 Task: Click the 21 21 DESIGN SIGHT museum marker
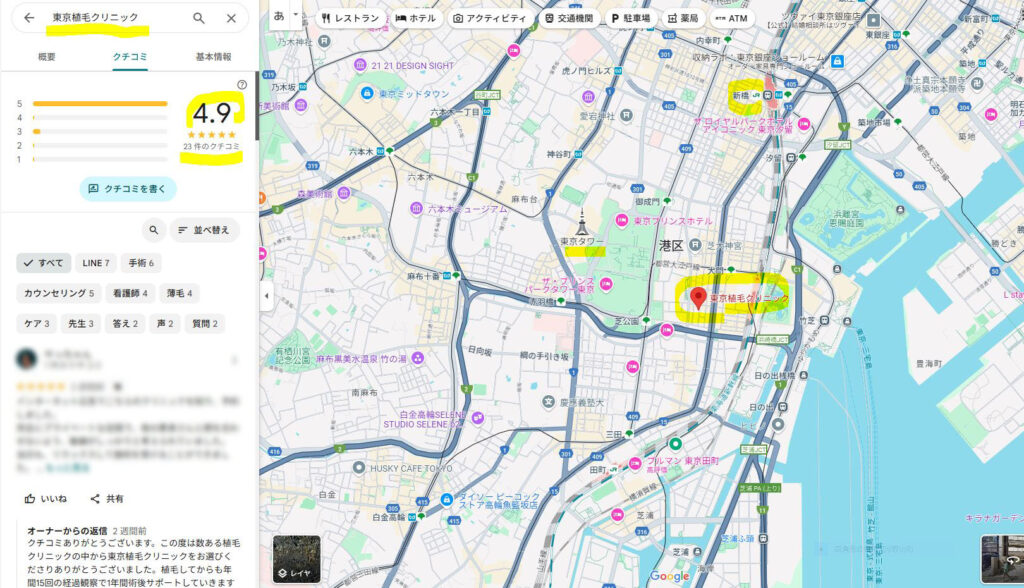(360, 65)
